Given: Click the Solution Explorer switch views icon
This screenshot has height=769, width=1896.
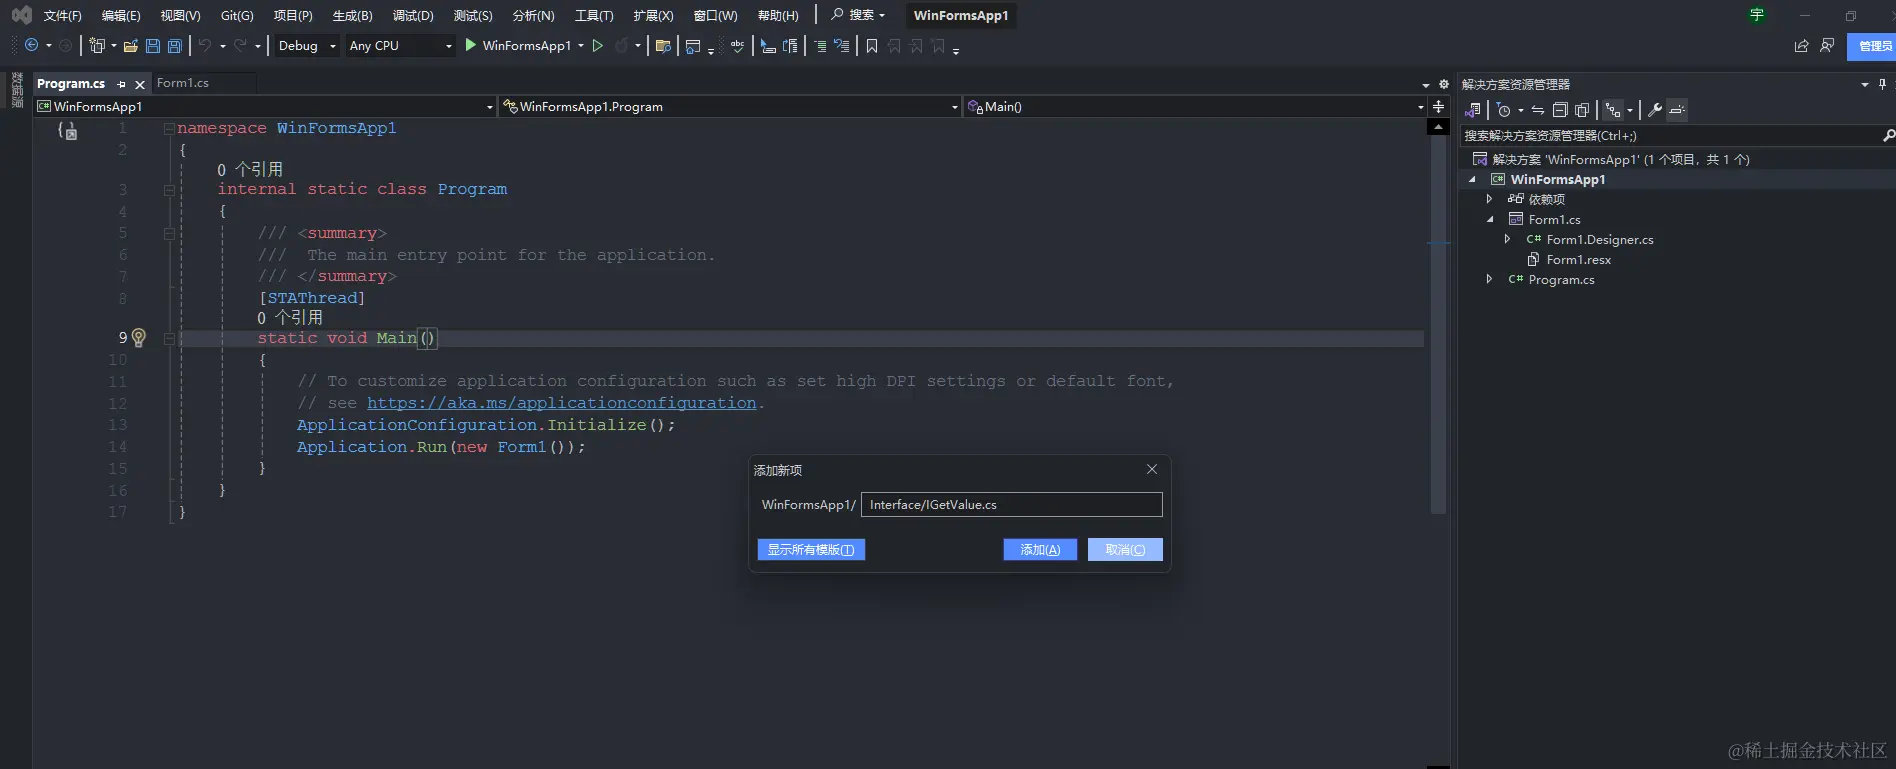Looking at the screenshot, I should (x=1473, y=110).
